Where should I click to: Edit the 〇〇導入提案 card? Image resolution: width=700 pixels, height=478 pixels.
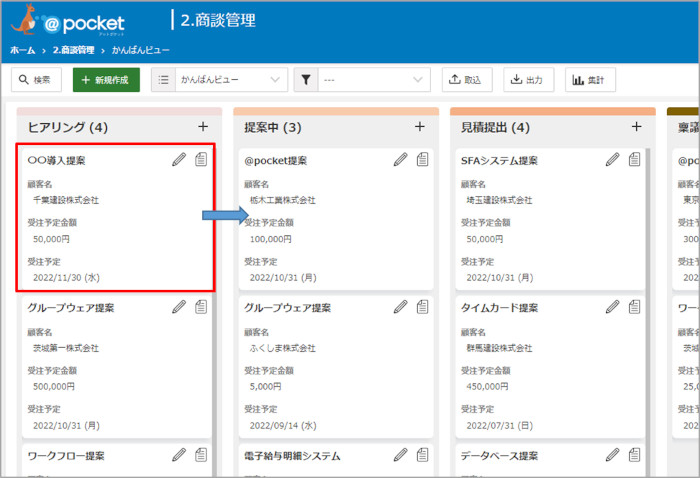(x=179, y=159)
